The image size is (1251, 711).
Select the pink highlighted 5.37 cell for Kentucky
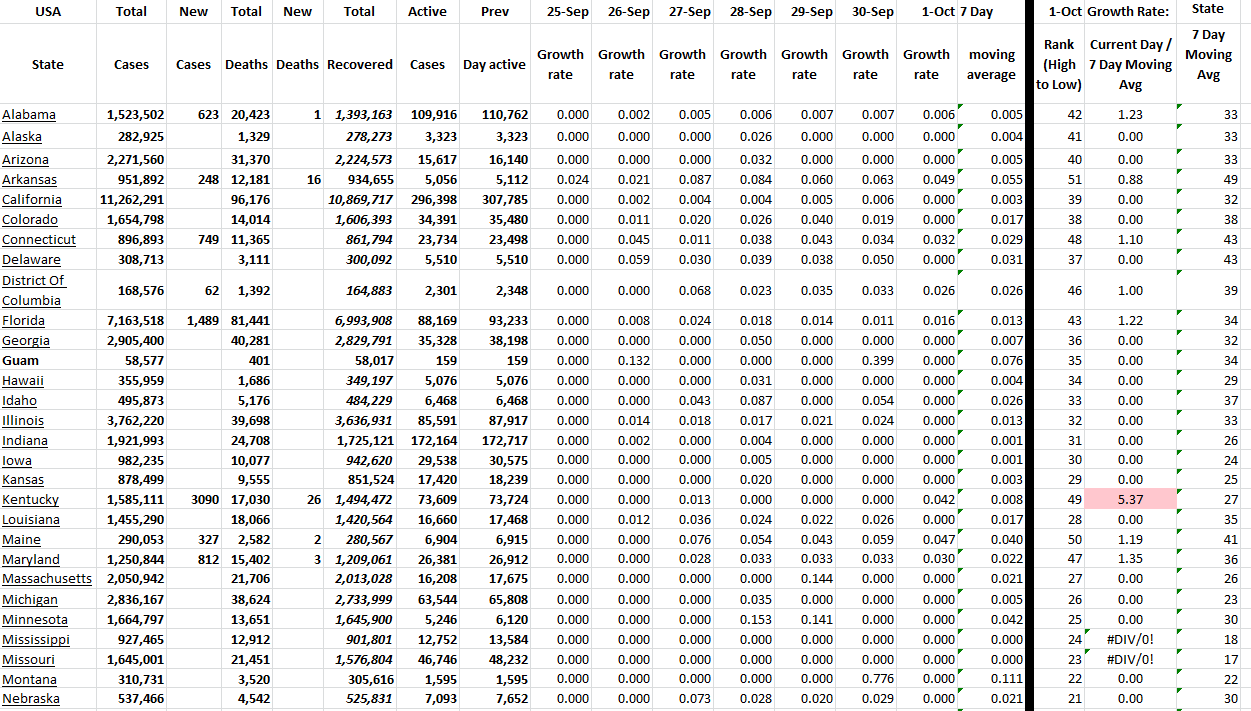tap(1130, 499)
